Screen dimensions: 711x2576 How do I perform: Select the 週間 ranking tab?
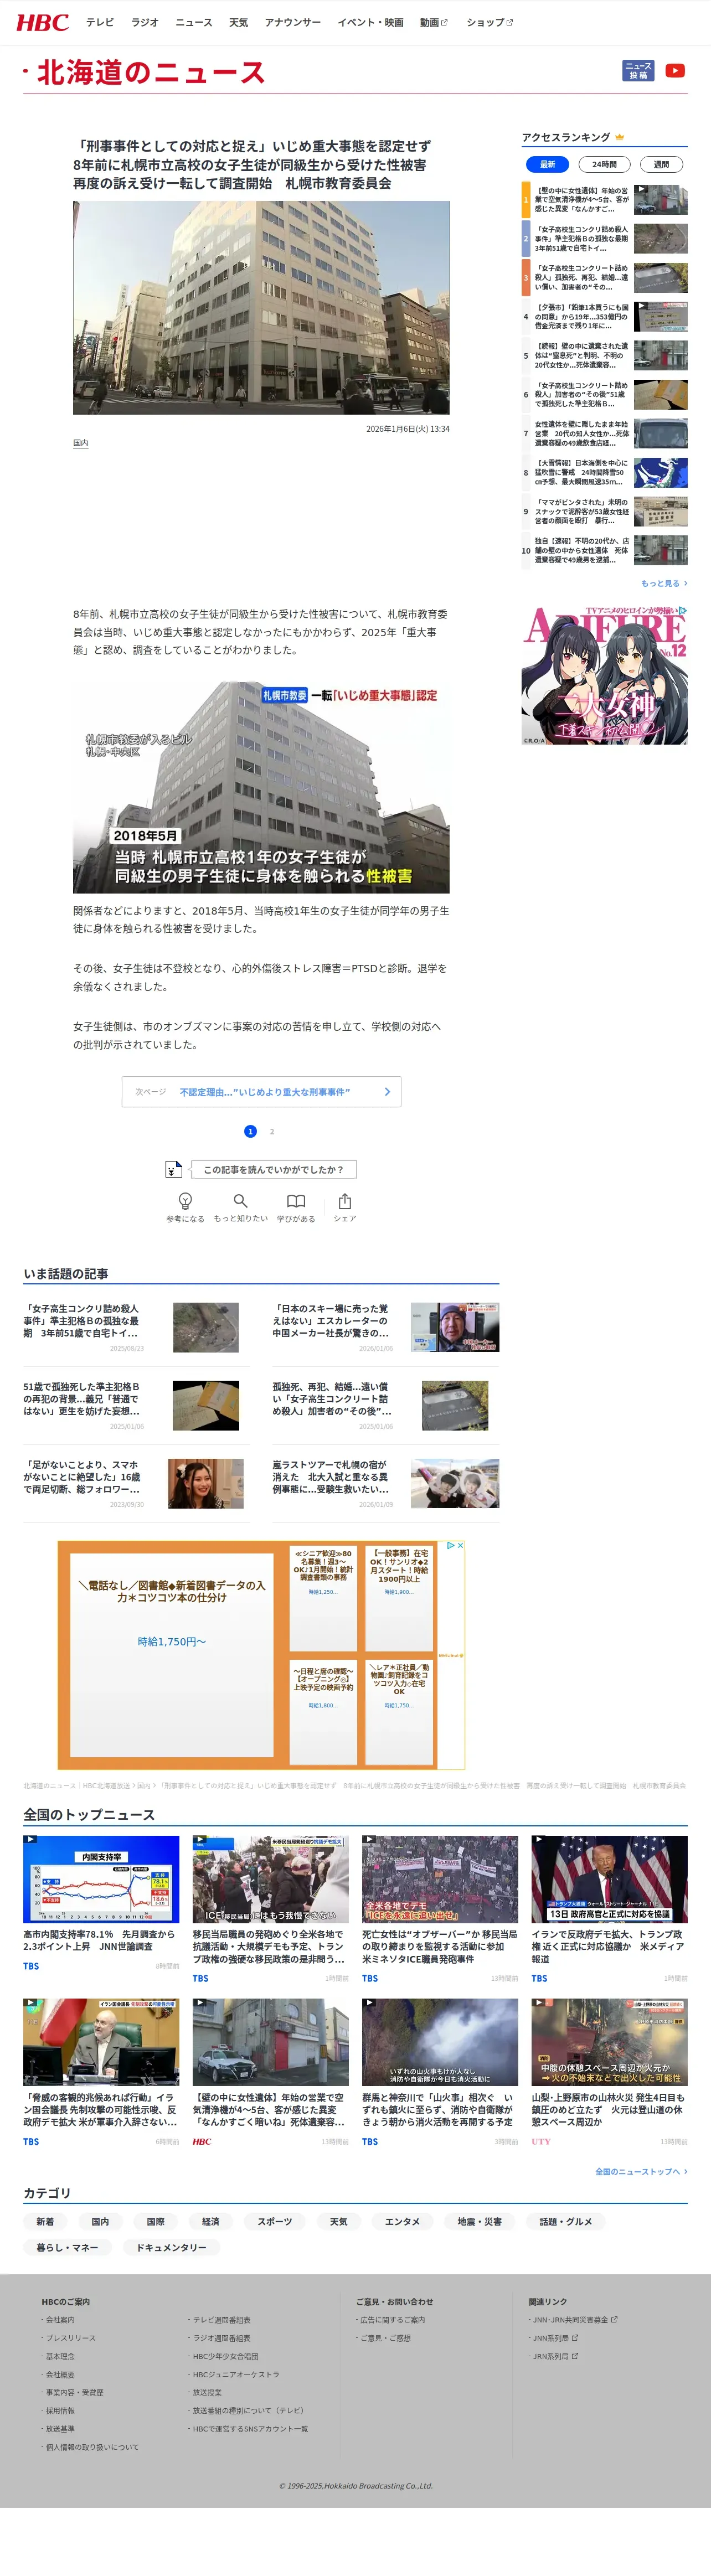point(661,164)
